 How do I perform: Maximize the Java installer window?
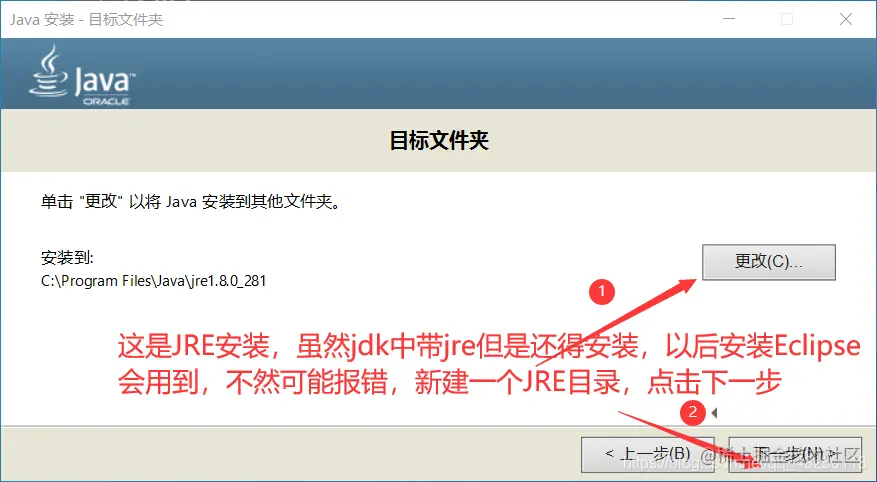[787, 19]
